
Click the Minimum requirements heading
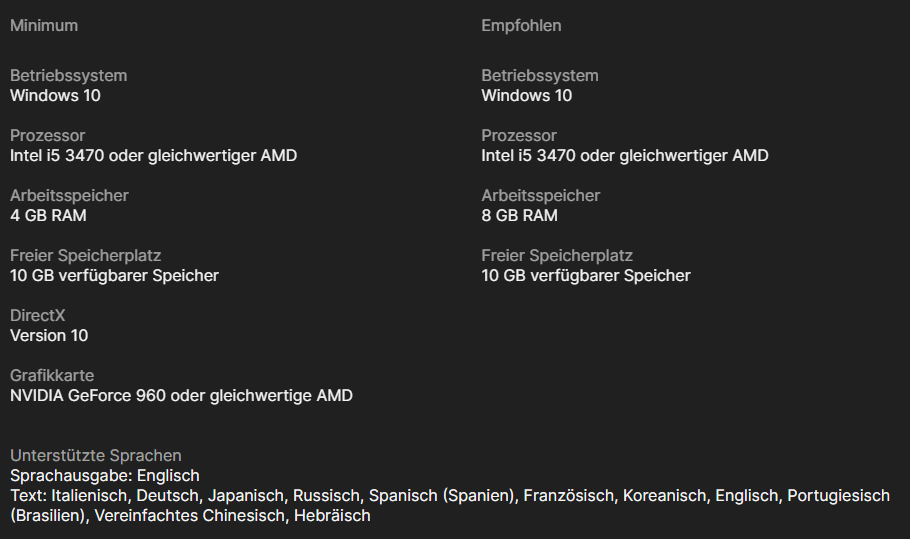pos(44,26)
